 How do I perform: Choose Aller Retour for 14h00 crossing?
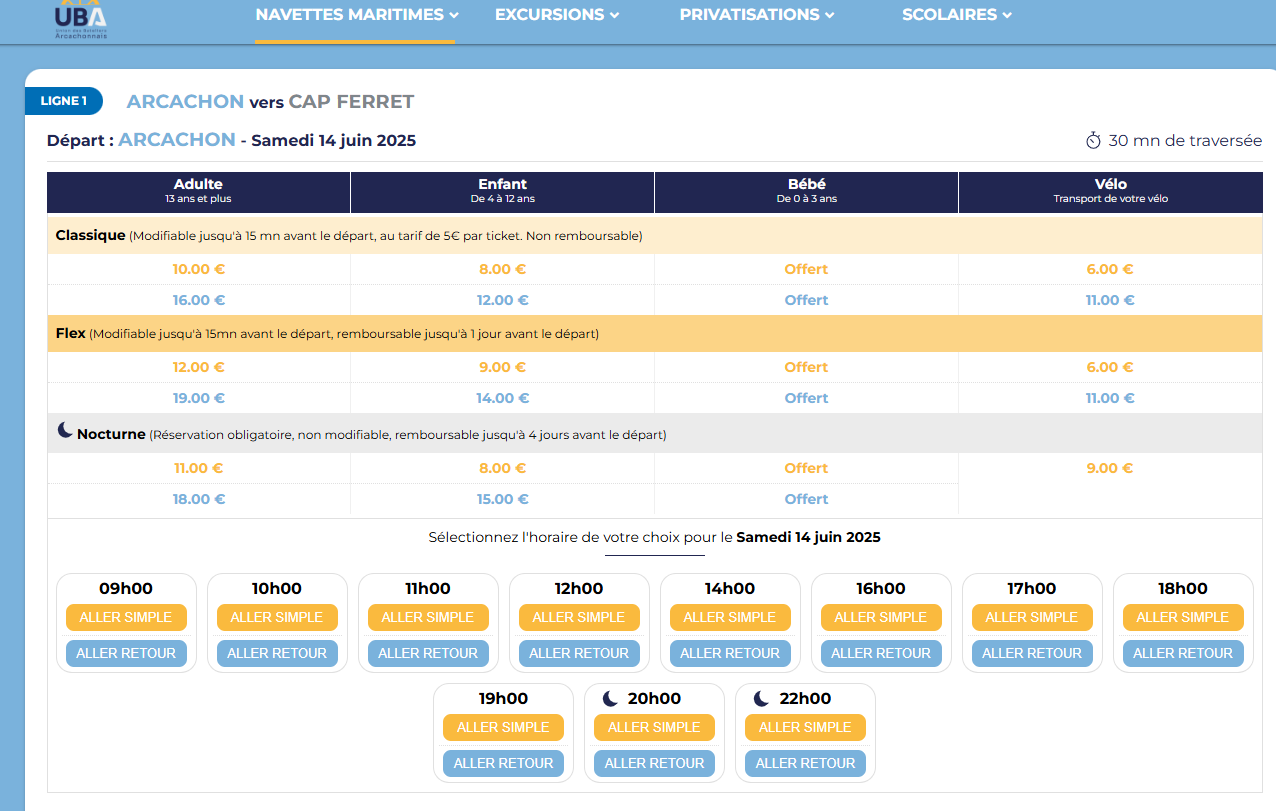point(730,653)
